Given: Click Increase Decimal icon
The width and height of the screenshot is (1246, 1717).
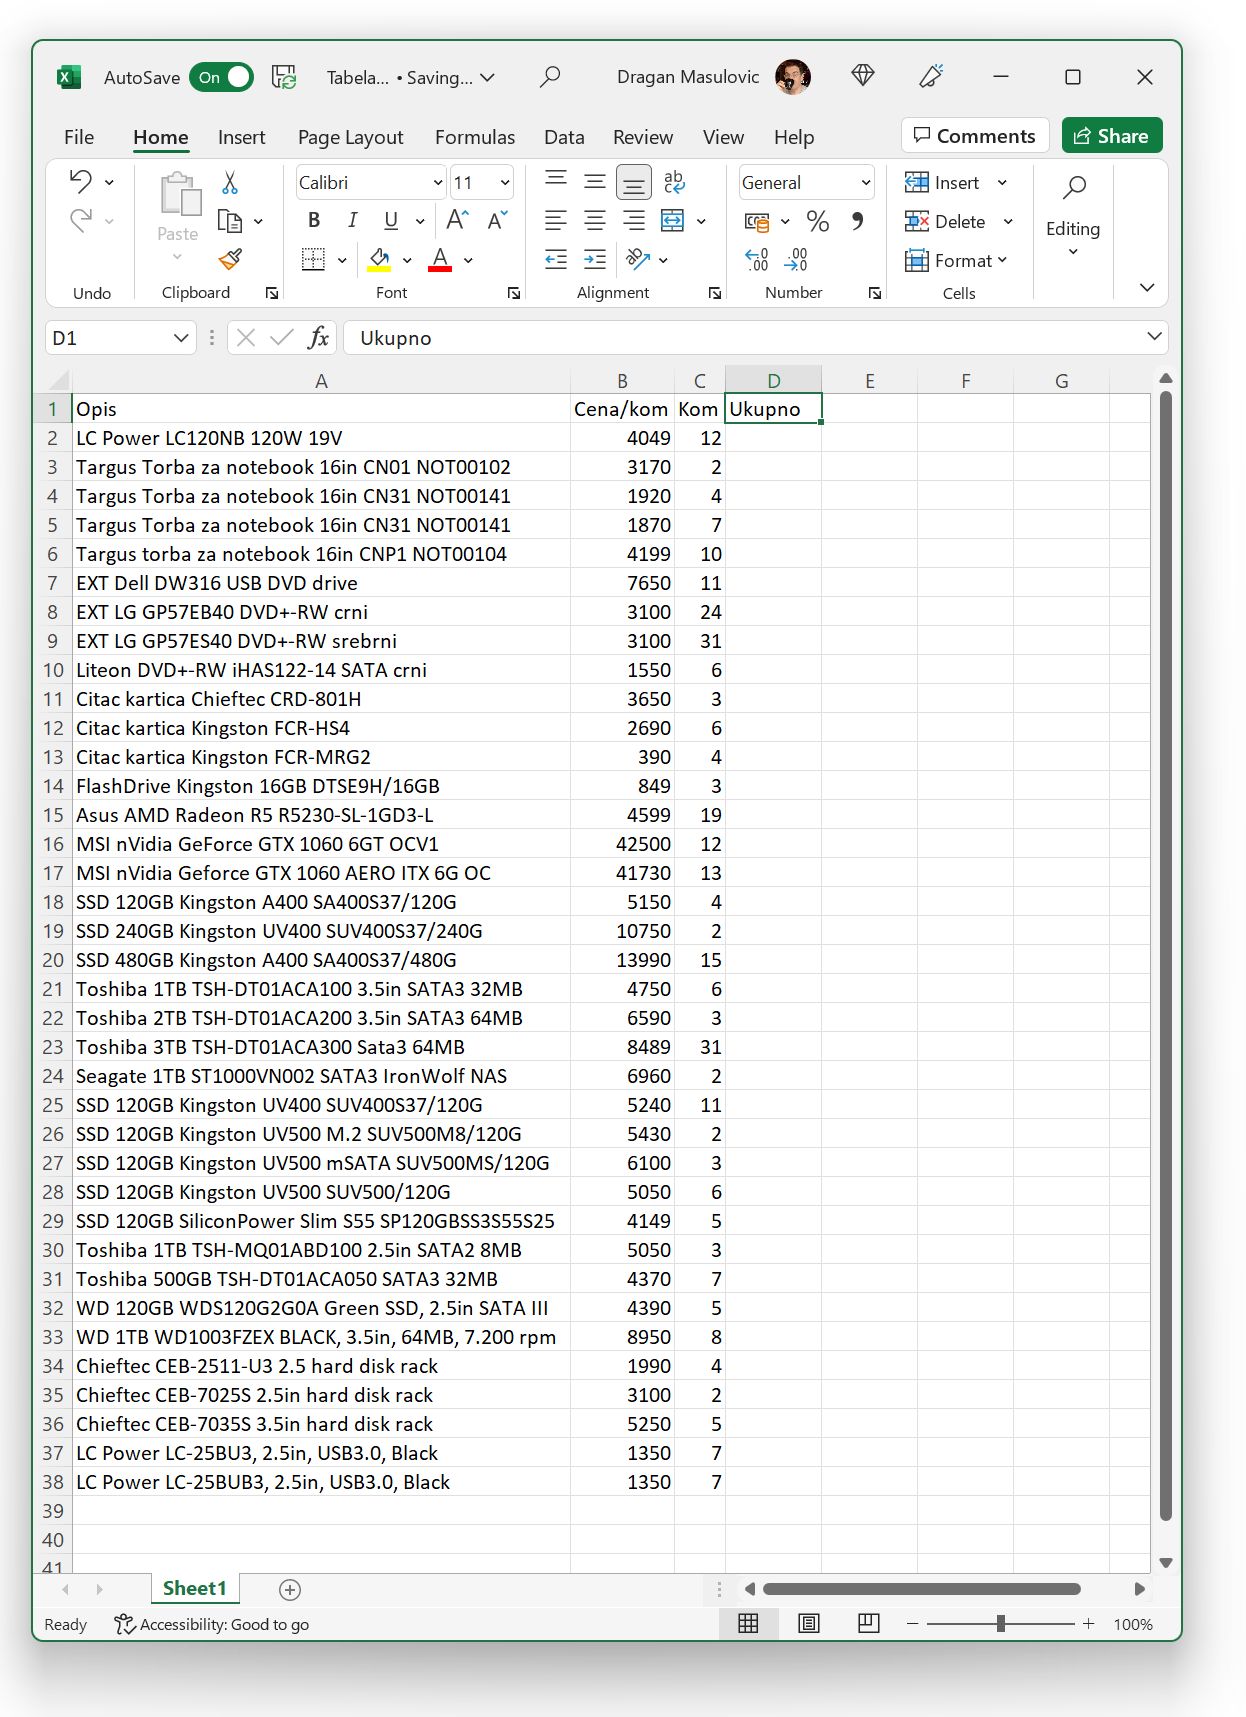Looking at the screenshot, I should click(x=757, y=260).
